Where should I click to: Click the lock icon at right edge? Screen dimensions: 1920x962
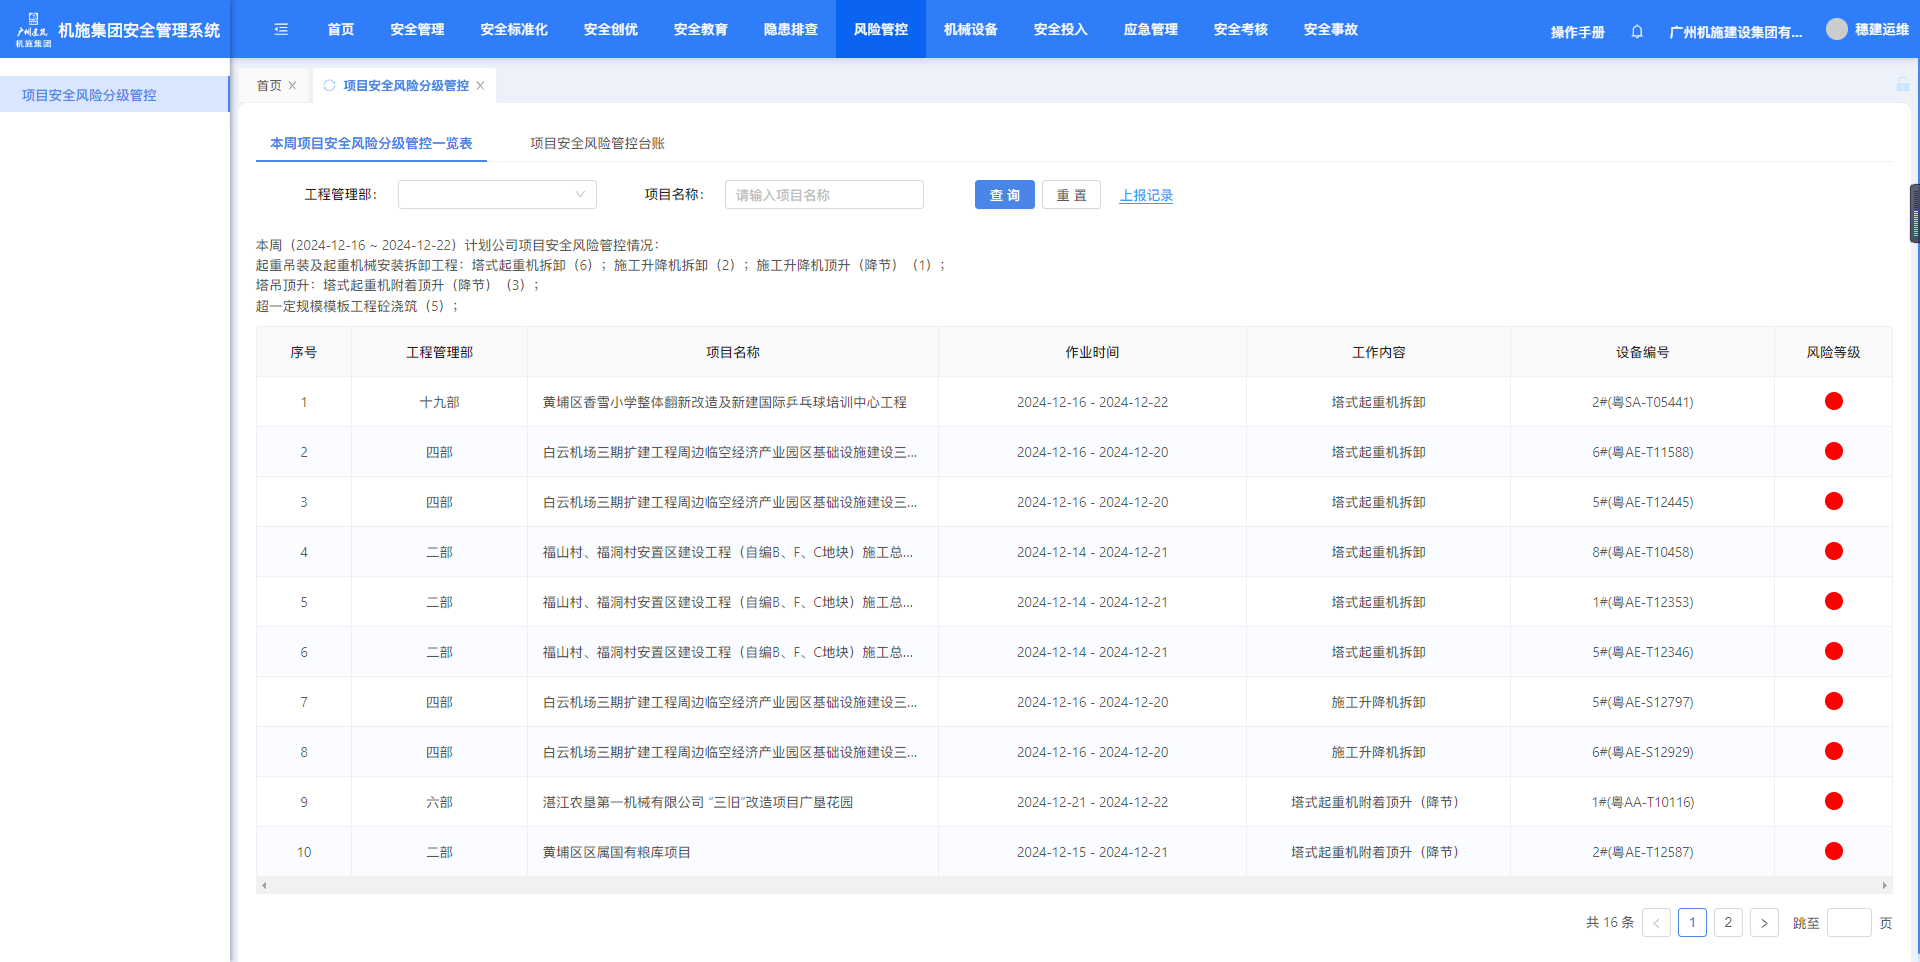(1902, 85)
